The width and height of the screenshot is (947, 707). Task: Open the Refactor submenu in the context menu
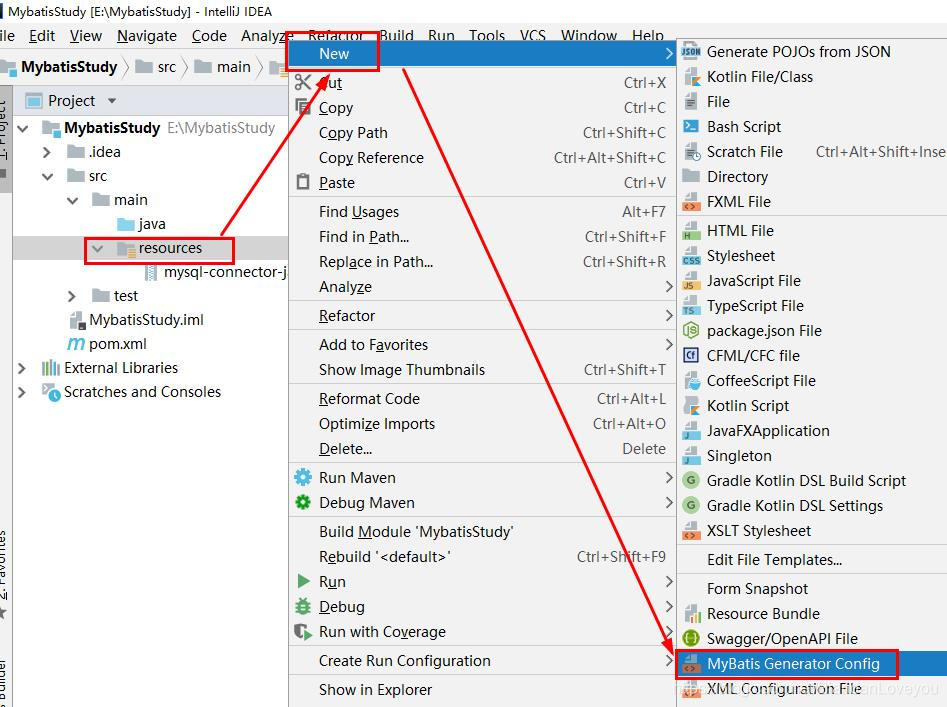pyautogui.click(x=481, y=316)
